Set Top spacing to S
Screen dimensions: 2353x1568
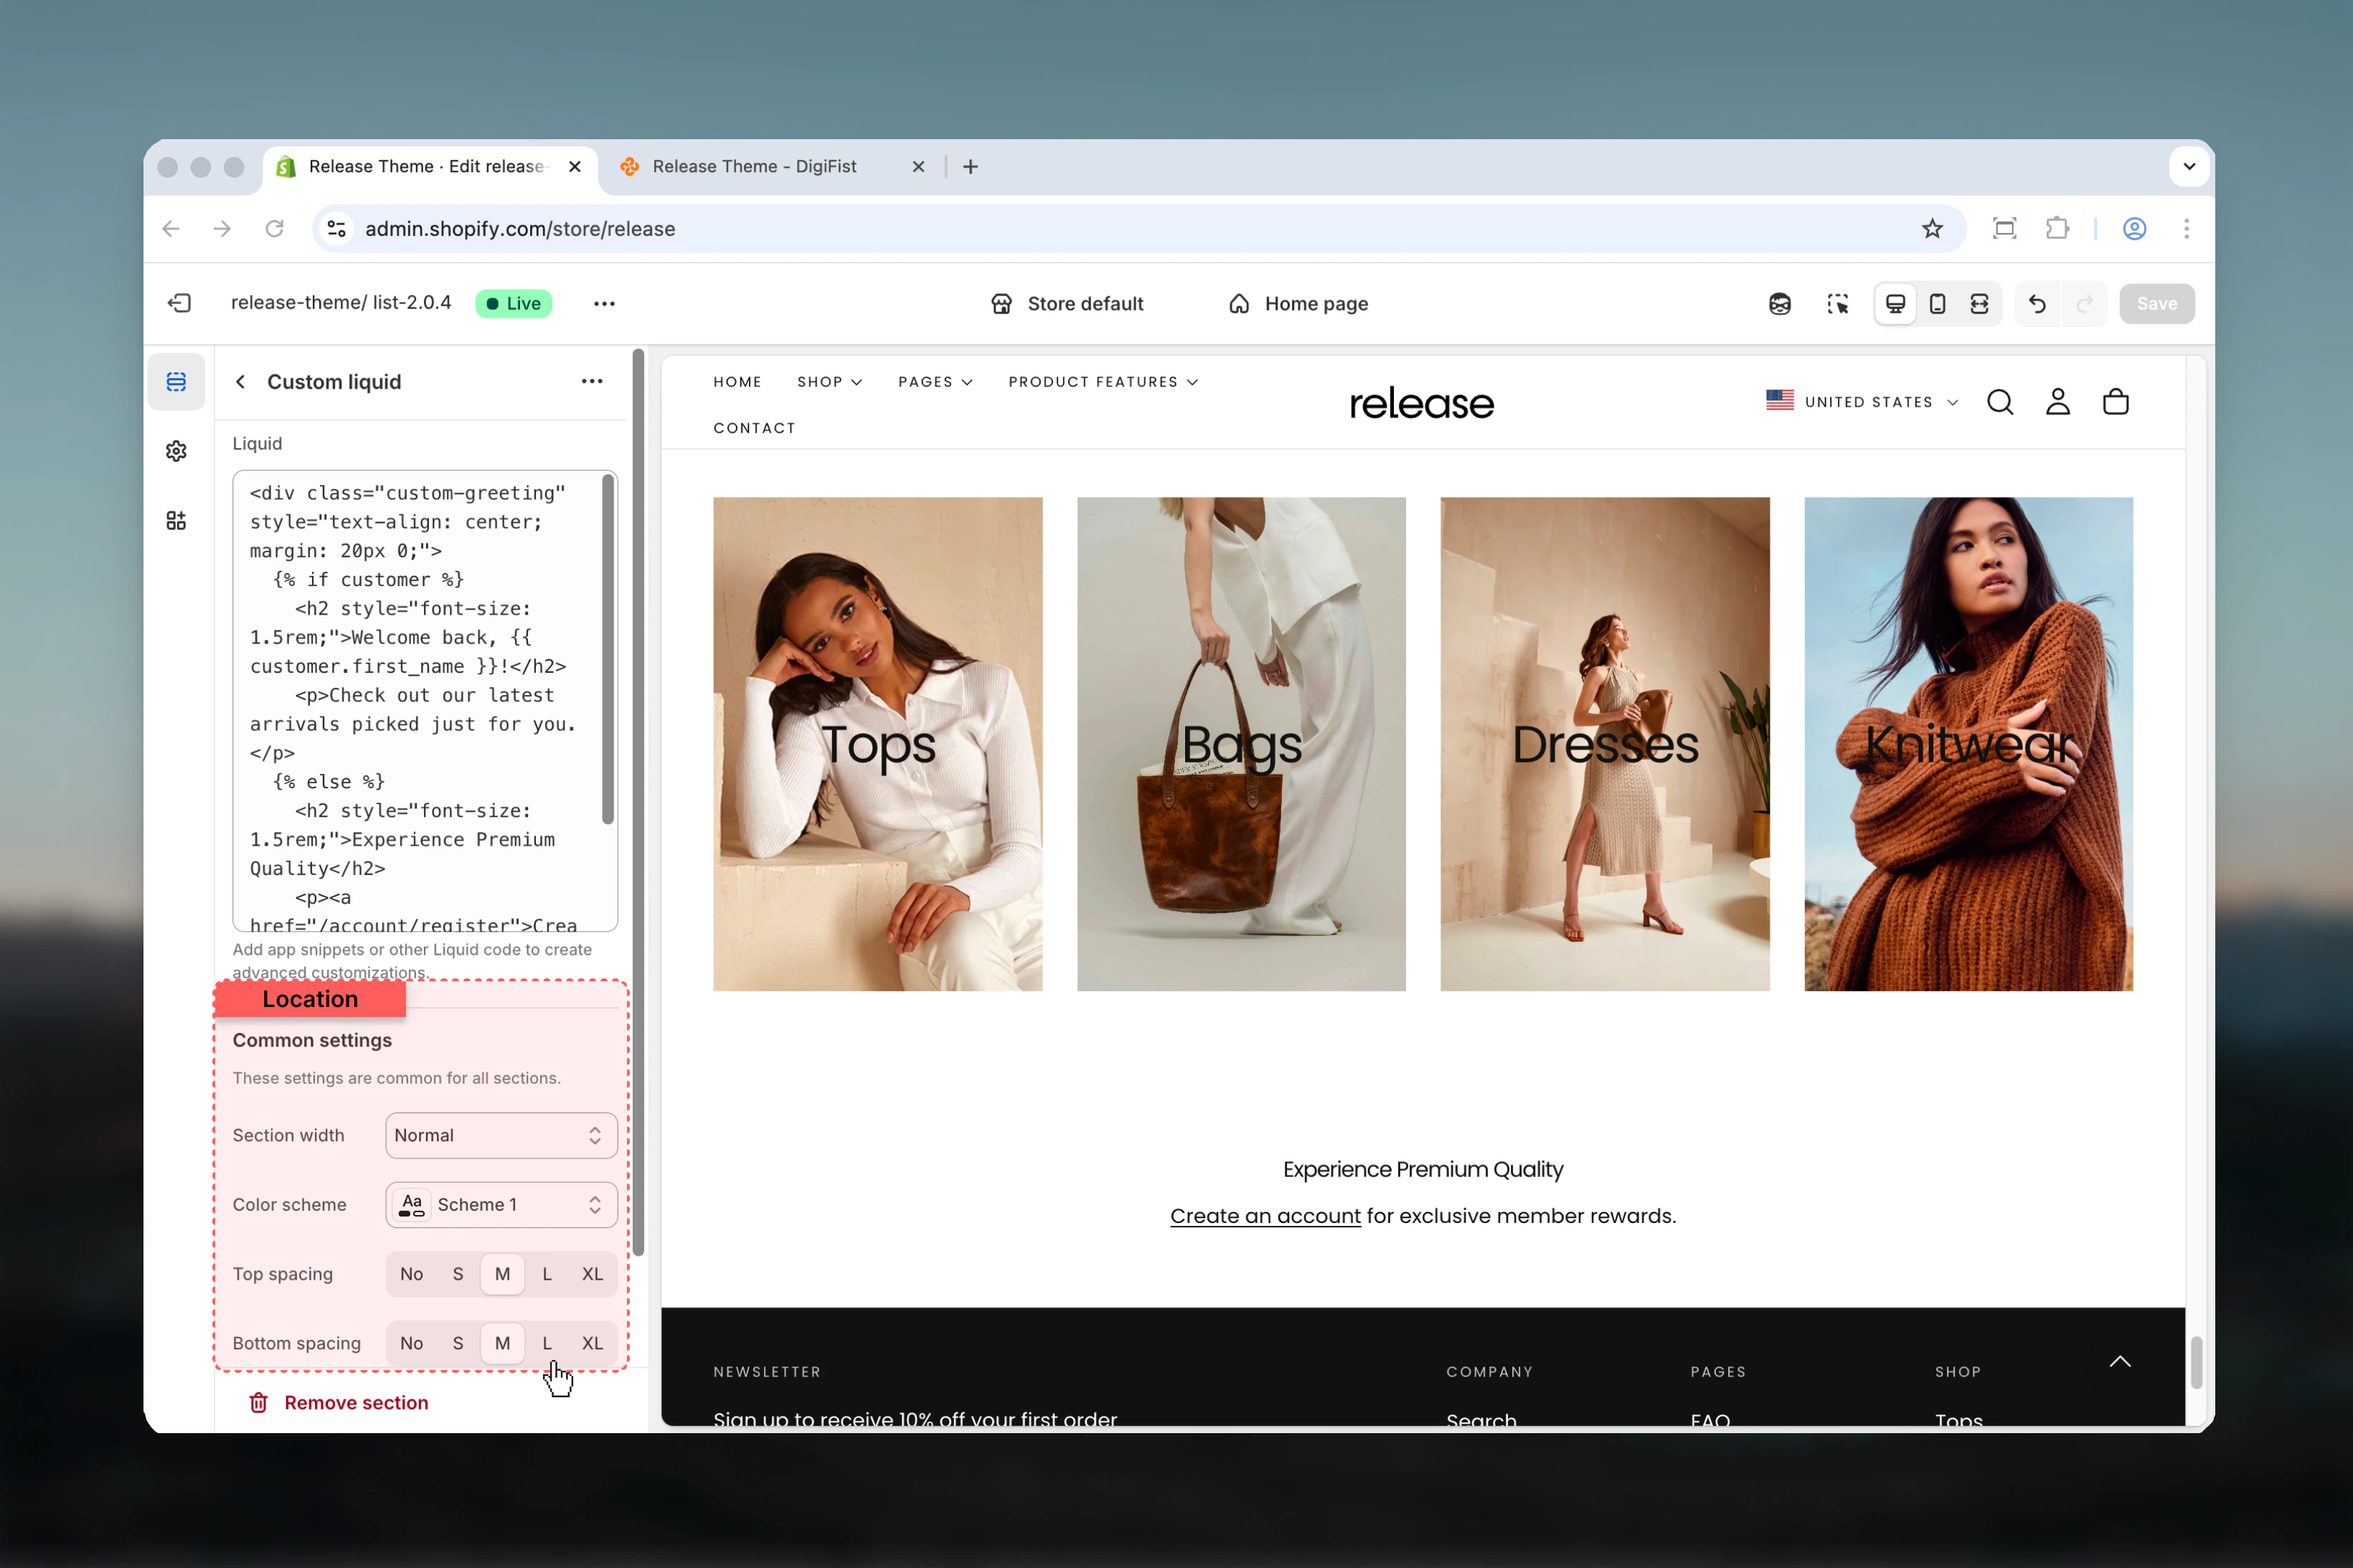[x=458, y=1274]
